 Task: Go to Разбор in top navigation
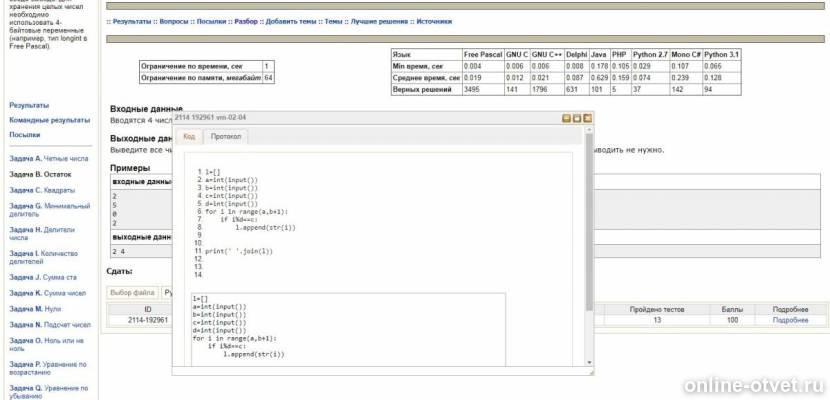(245, 21)
